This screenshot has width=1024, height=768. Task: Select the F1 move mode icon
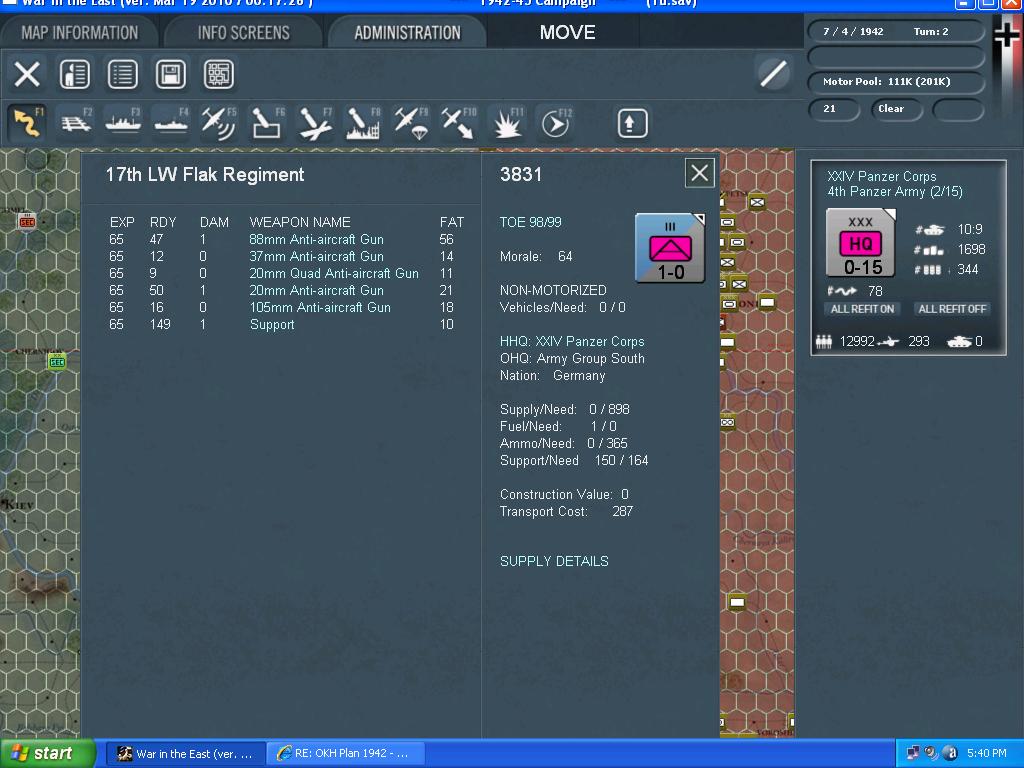(27, 122)
